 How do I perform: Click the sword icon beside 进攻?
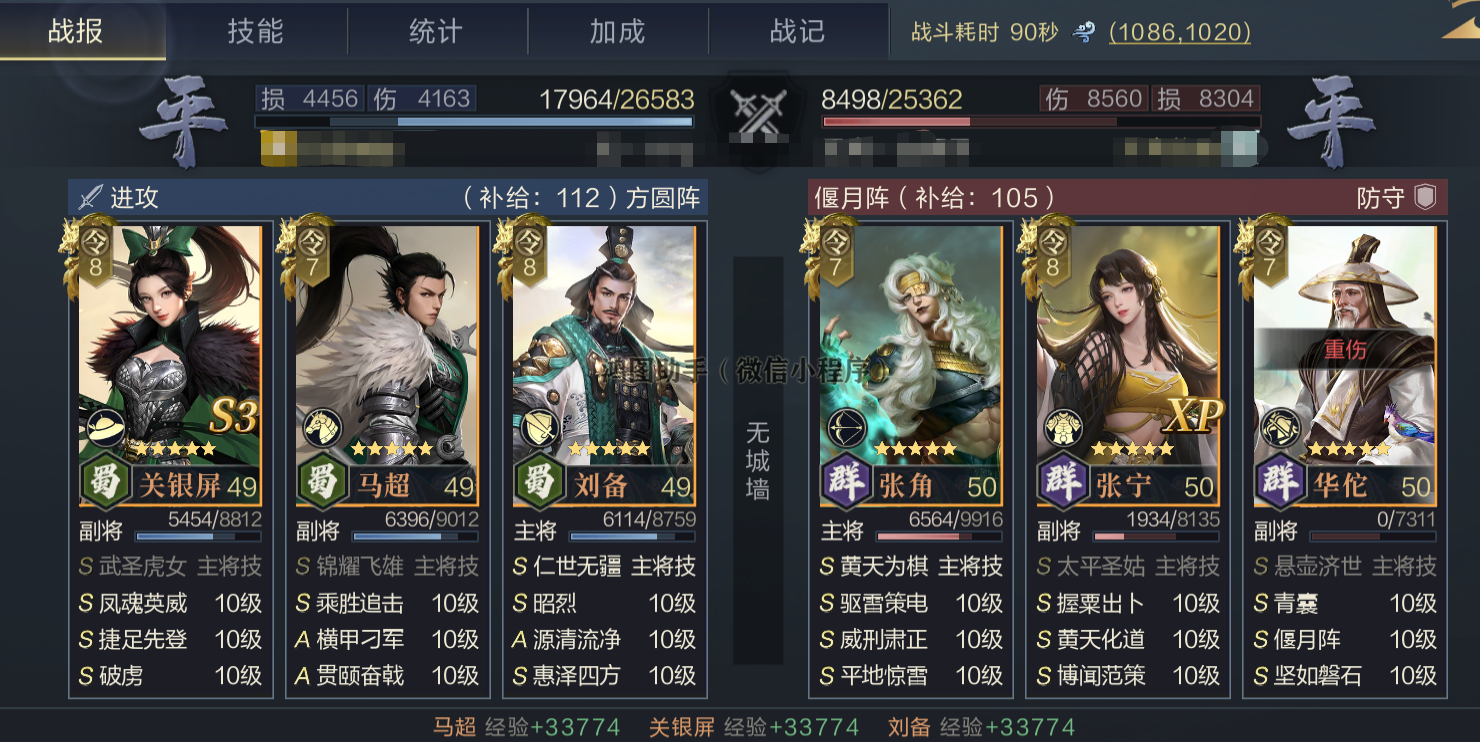91,197
